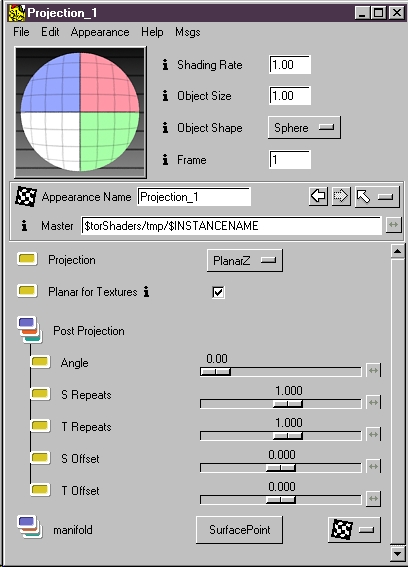The image size is (408, 567).
Task: Open the Object Shape Sphere dropdown
Action: (x=304, y=127)
